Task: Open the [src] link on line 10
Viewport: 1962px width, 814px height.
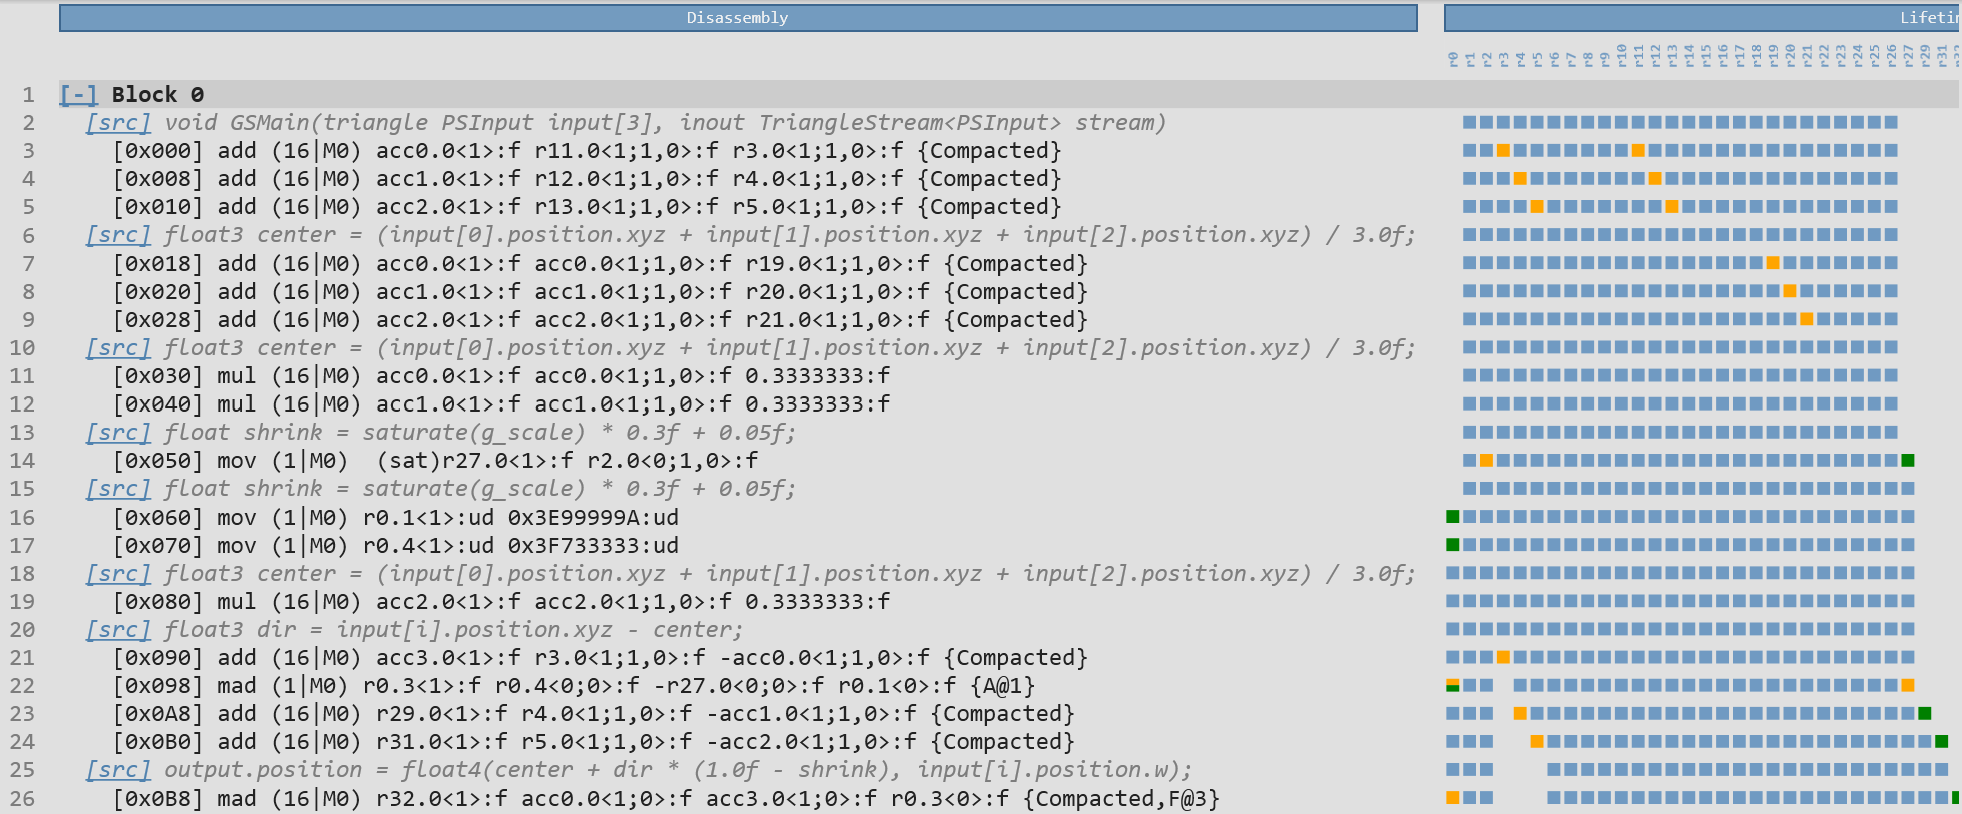Action: pos(118,348)
